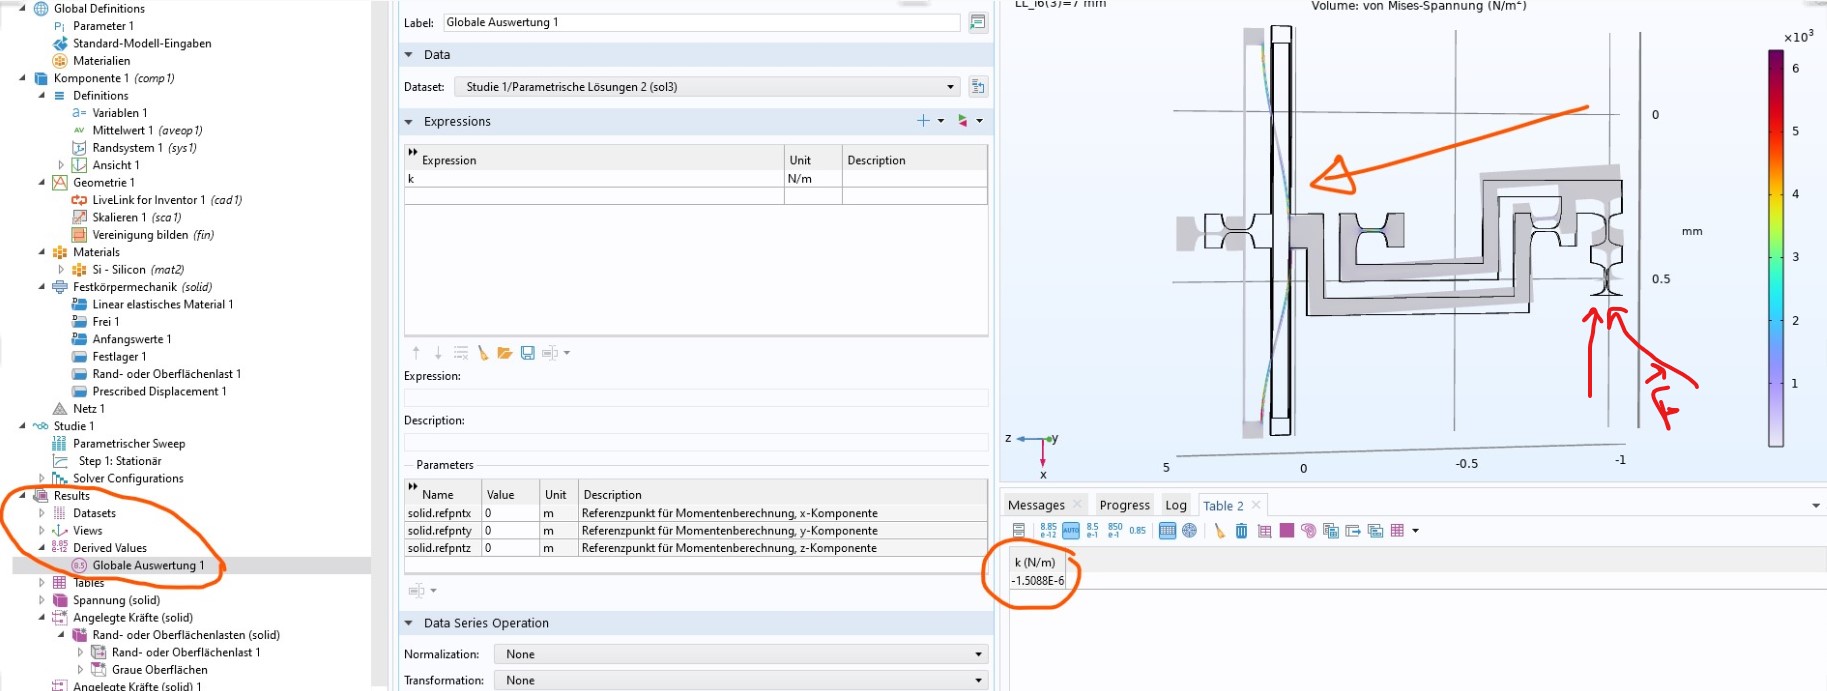Select the Festlager 1 node

tap(119, 356)
